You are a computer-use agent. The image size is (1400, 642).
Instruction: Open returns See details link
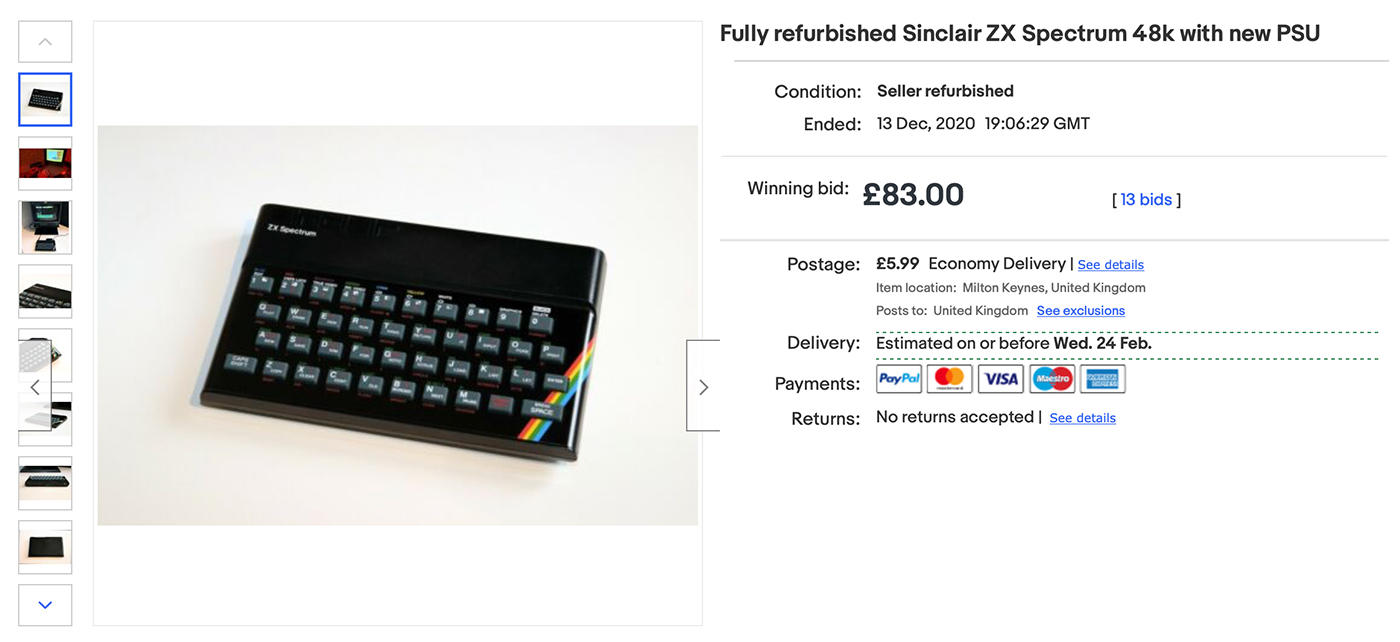pyautogui.click(x=1082, y=418)
